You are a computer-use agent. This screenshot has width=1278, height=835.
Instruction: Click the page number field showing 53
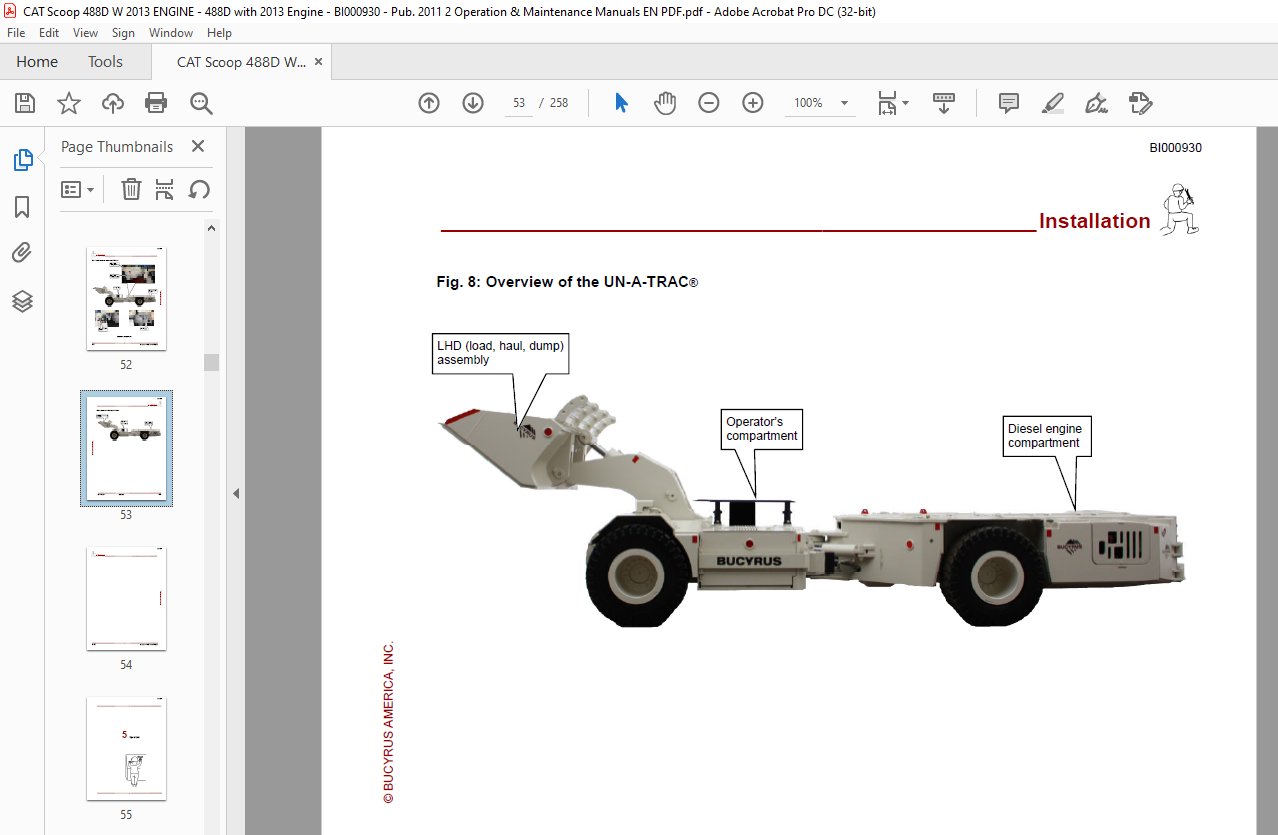point(519,103)
